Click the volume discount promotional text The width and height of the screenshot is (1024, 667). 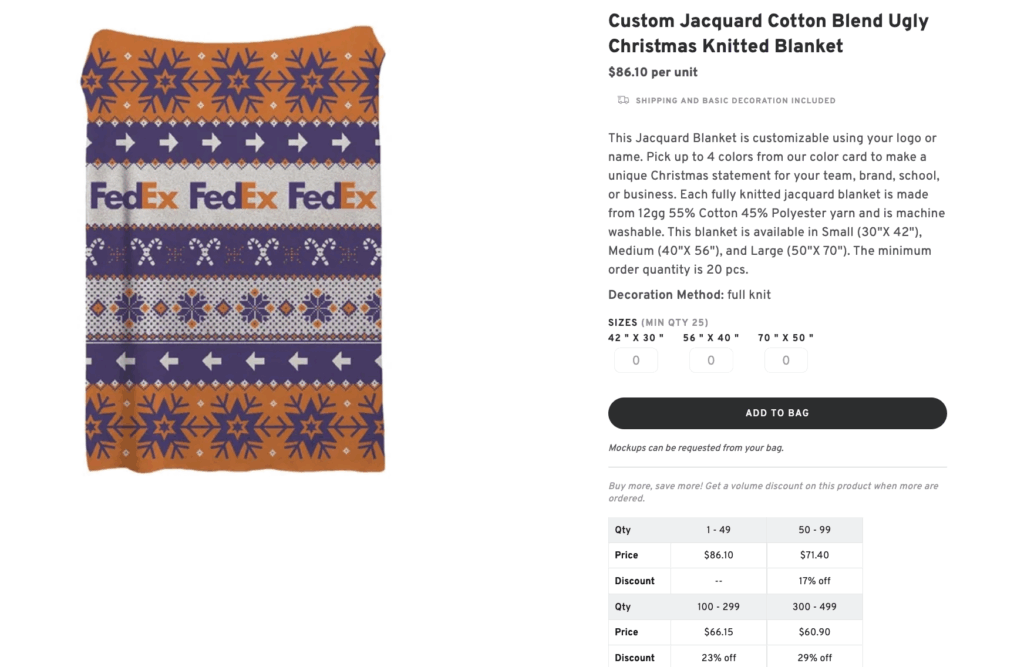773,492
